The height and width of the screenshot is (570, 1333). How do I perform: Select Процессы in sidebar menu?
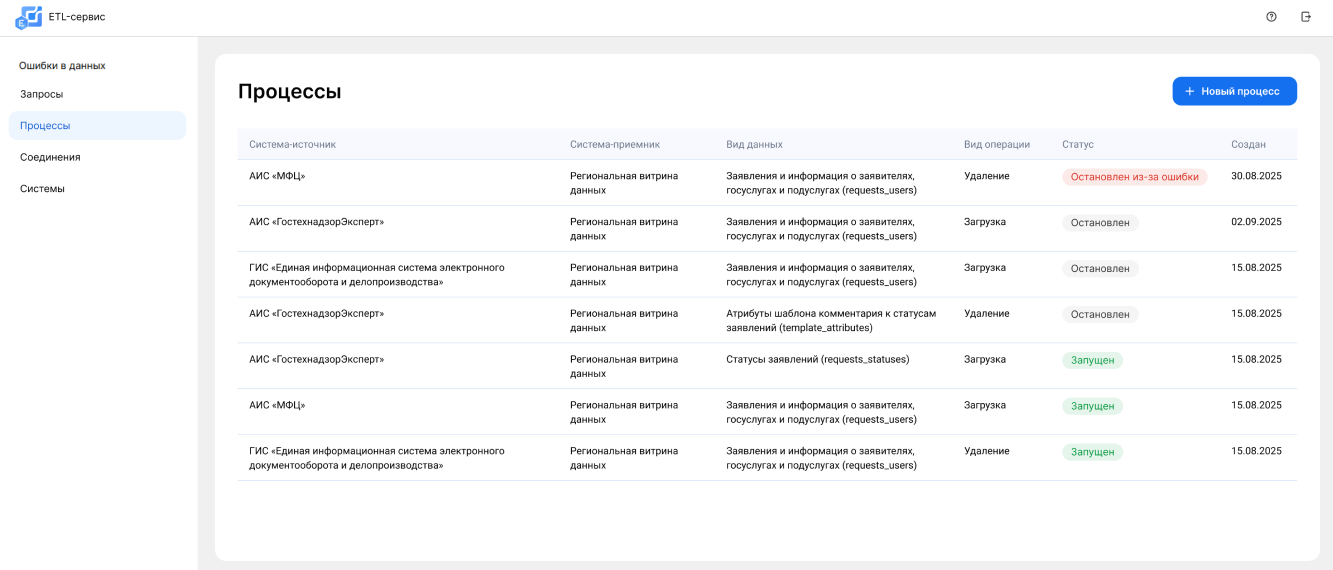[x=45, y=126]
